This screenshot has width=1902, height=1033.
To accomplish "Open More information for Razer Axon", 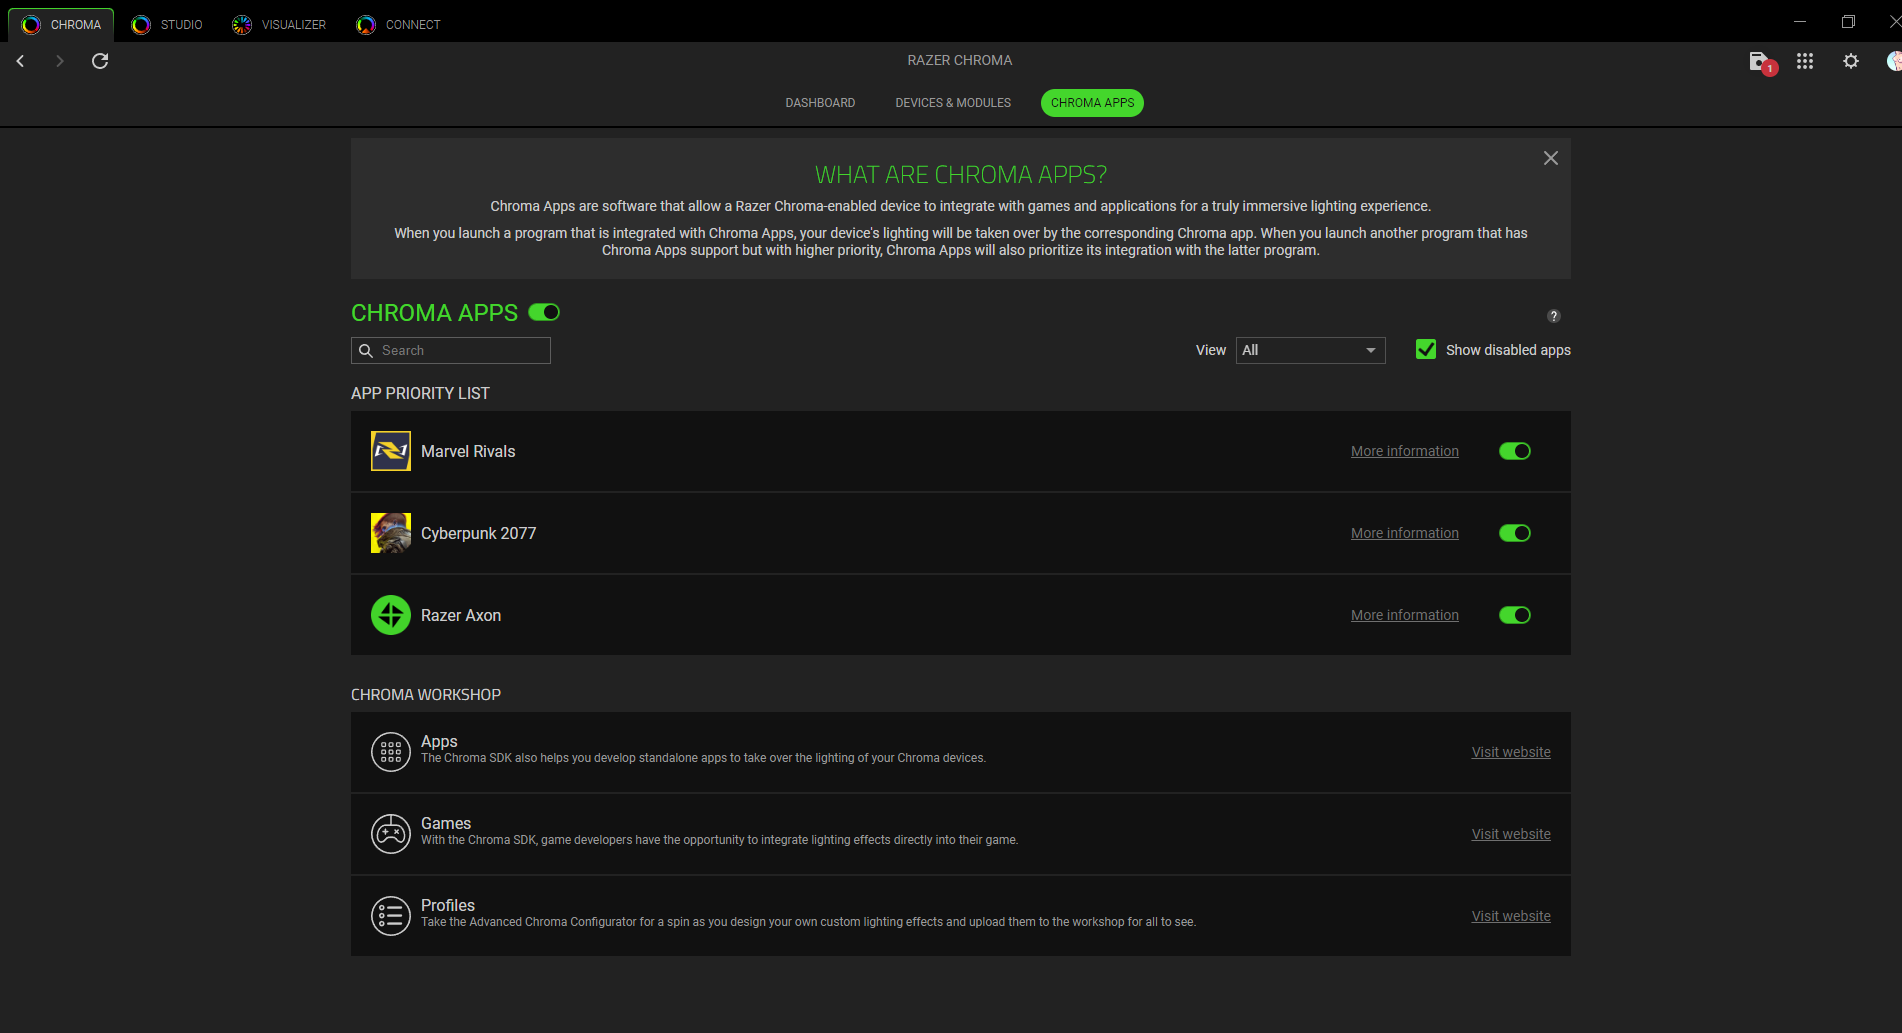I will 1405,615.
